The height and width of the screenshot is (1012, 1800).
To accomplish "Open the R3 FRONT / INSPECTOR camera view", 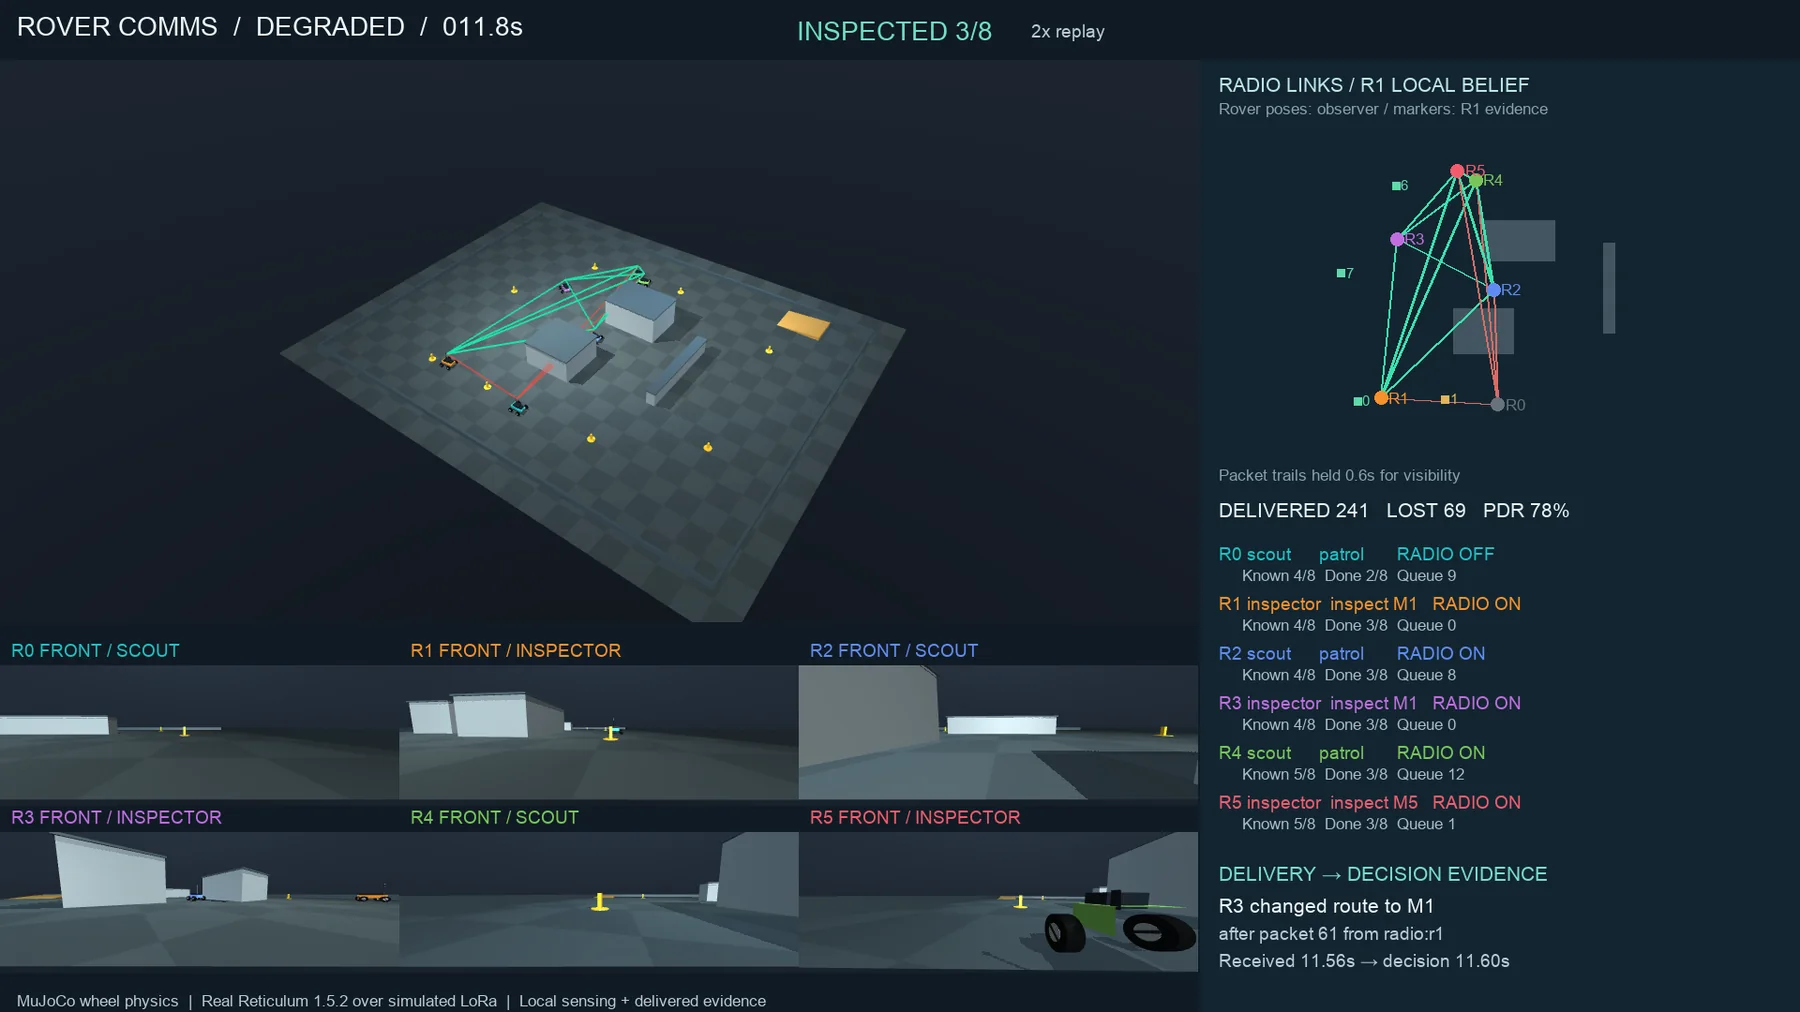I will 199,899.
